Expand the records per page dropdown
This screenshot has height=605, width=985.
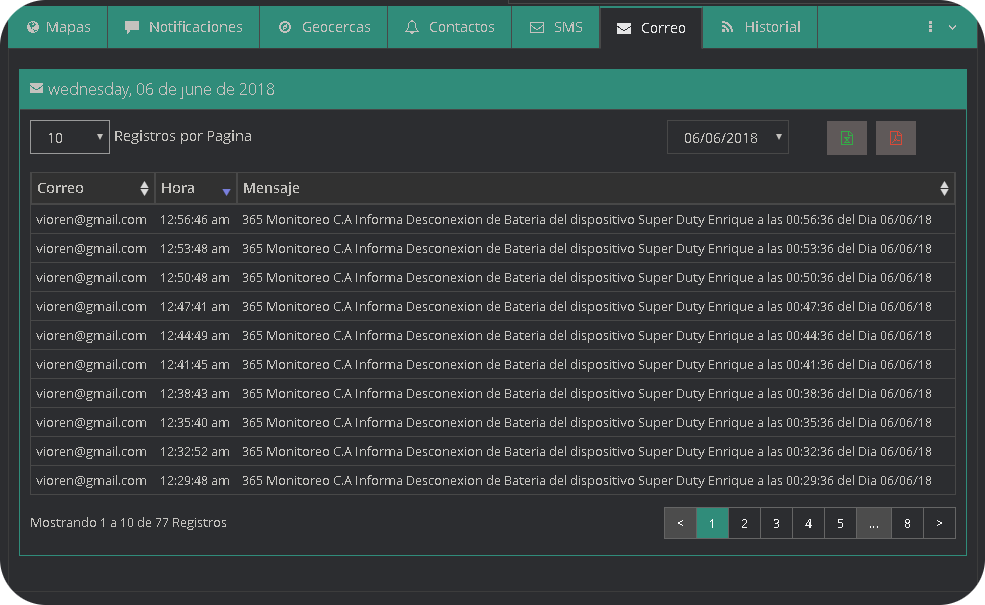pos(69,137)
